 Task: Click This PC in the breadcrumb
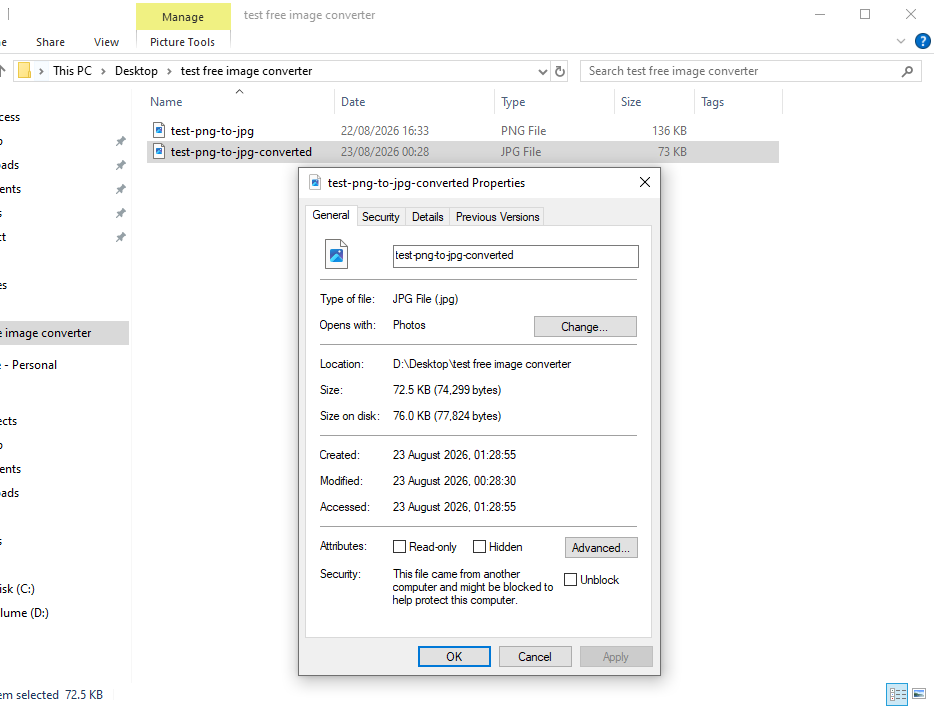click(x=72, y=71)
